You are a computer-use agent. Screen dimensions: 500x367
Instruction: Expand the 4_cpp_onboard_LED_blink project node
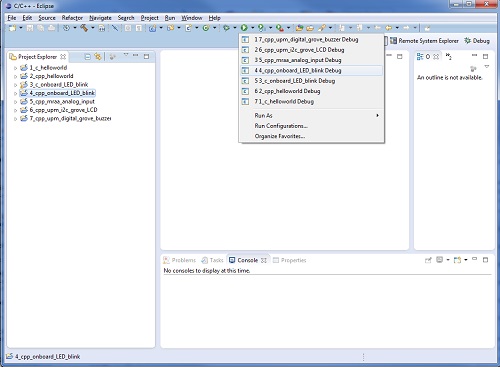coord(15,93)
